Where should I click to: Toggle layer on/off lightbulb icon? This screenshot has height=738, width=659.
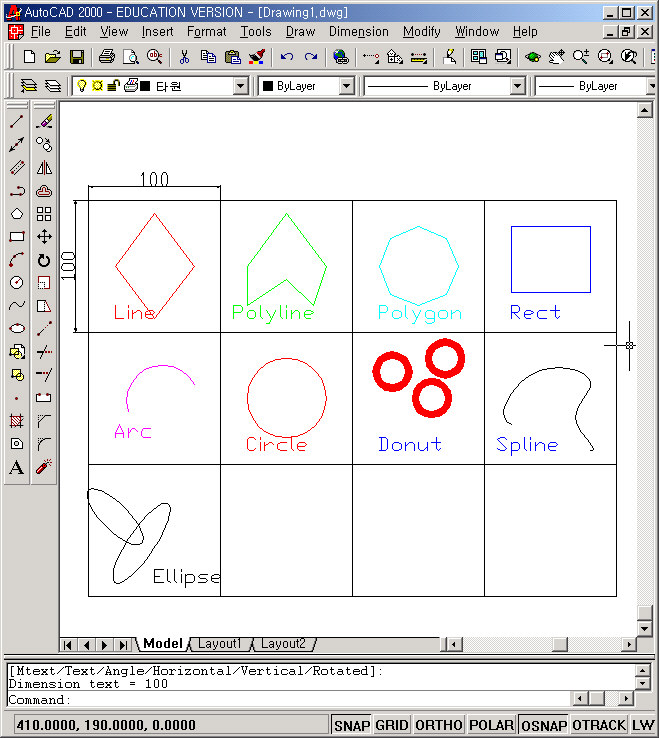[x=82, y=86]
